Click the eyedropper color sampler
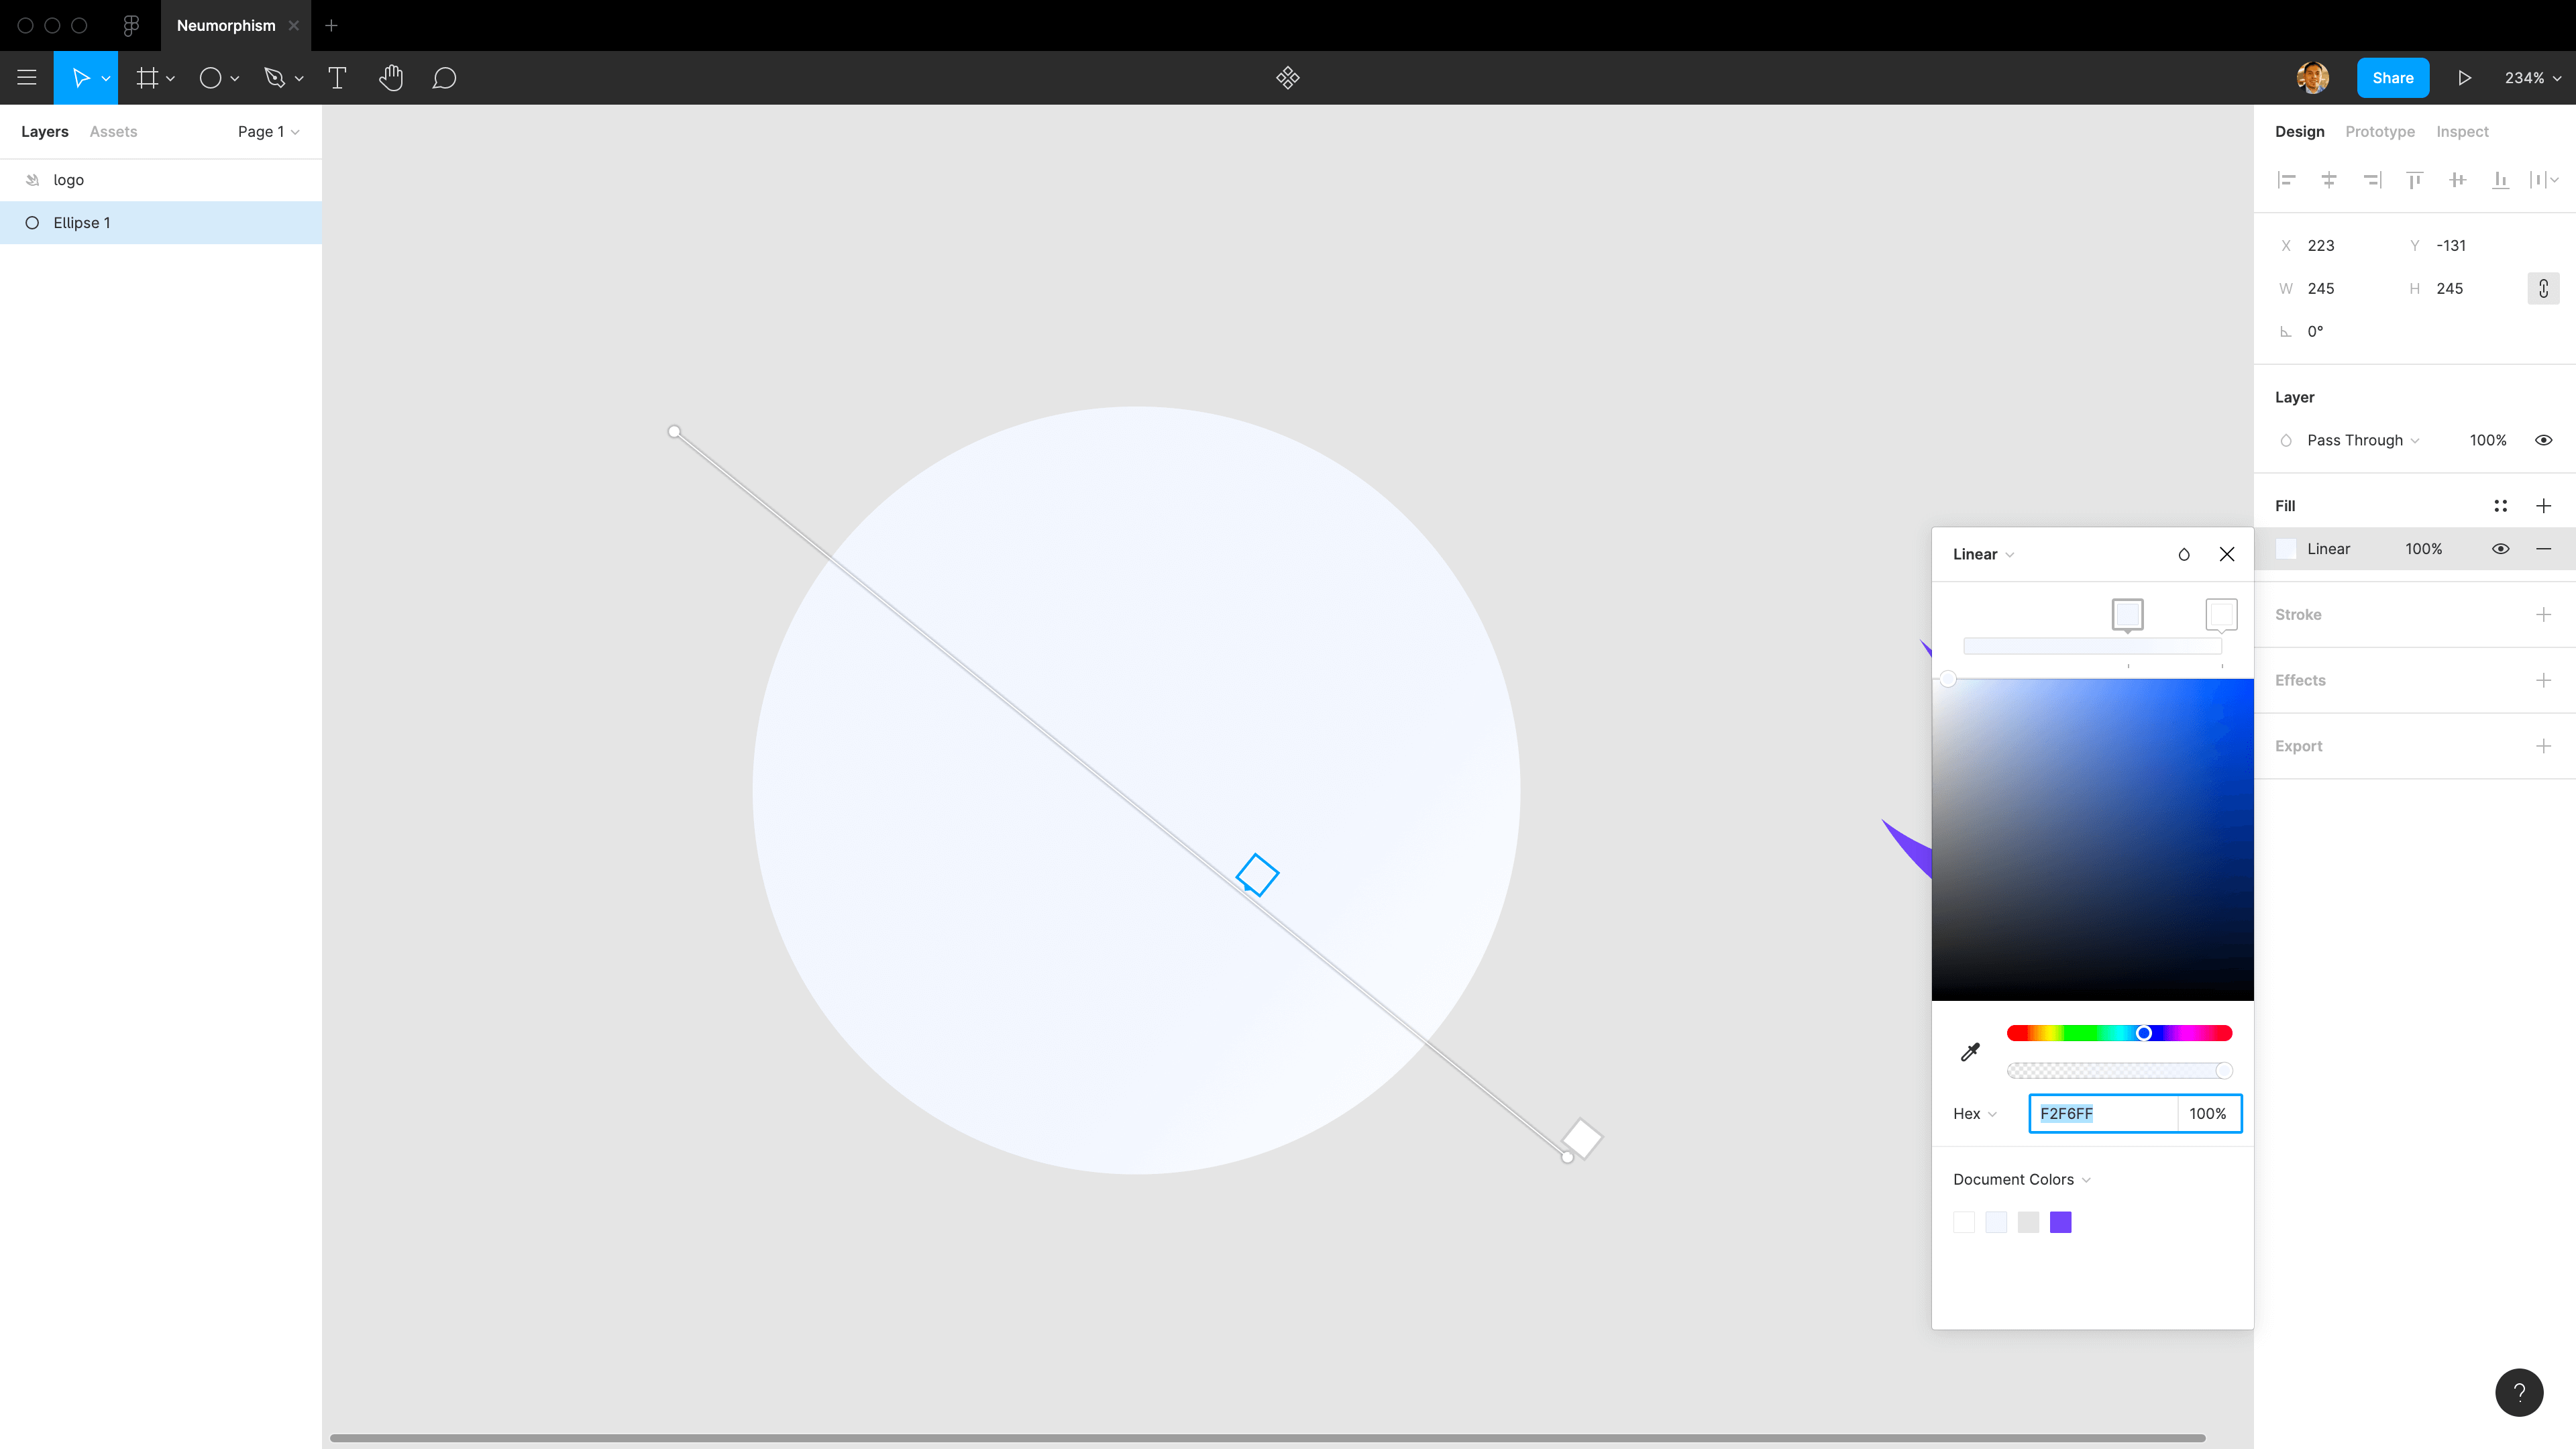 pos(1970,1052)
